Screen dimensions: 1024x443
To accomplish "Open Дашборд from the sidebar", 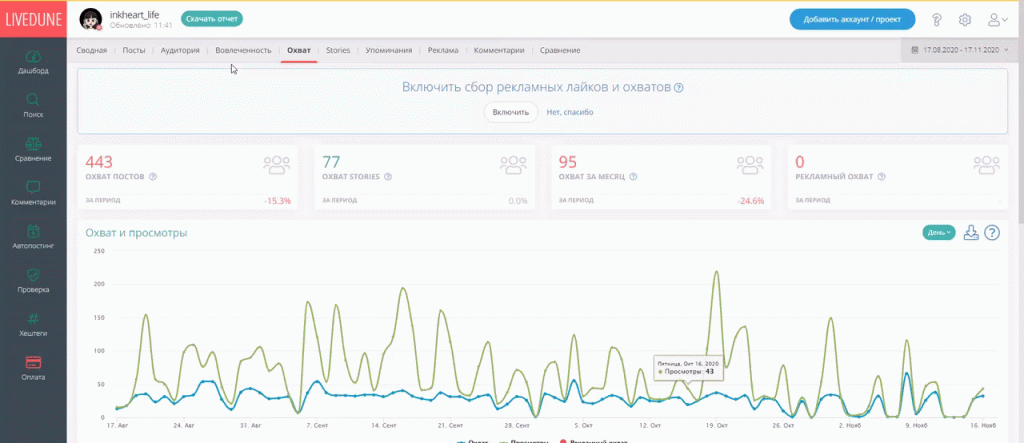I will [x=33, y=62].
